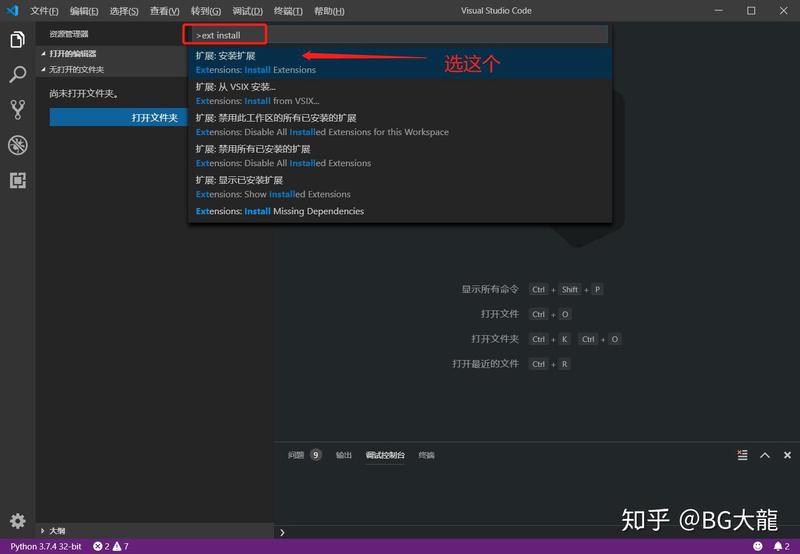Open the Extensions view icon
800x554 pixels.
(x=17, y=180)
